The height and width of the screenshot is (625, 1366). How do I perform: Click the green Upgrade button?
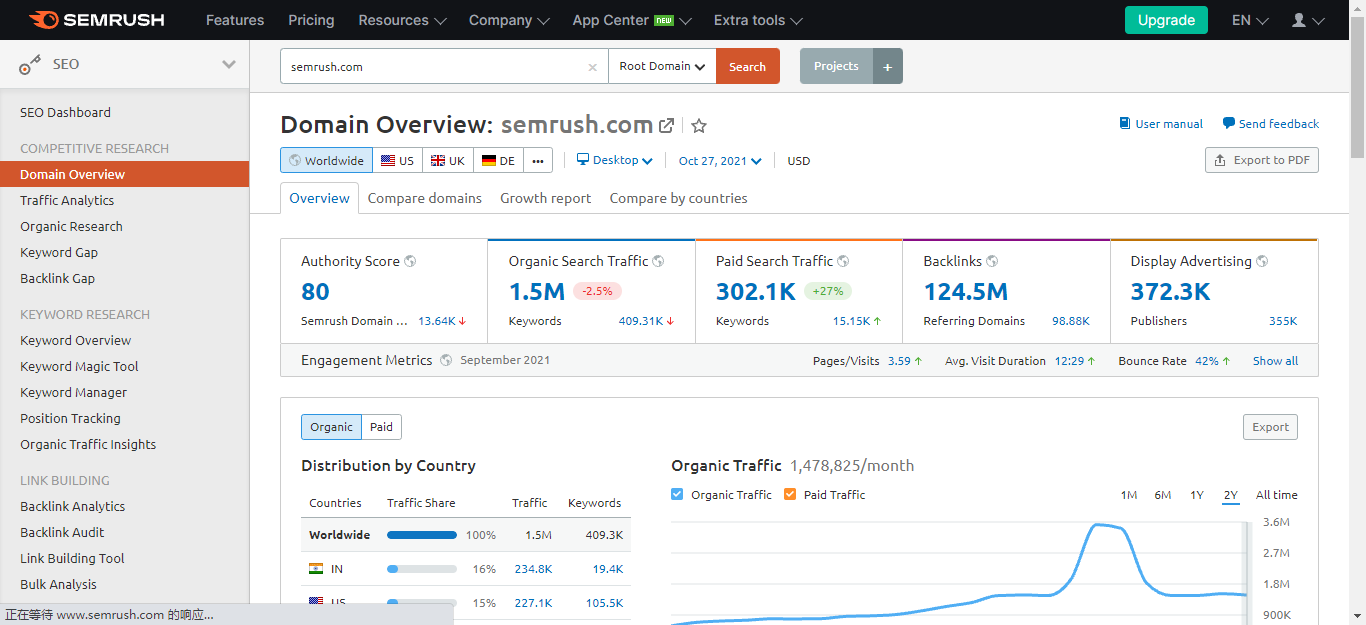[1165, 20]
